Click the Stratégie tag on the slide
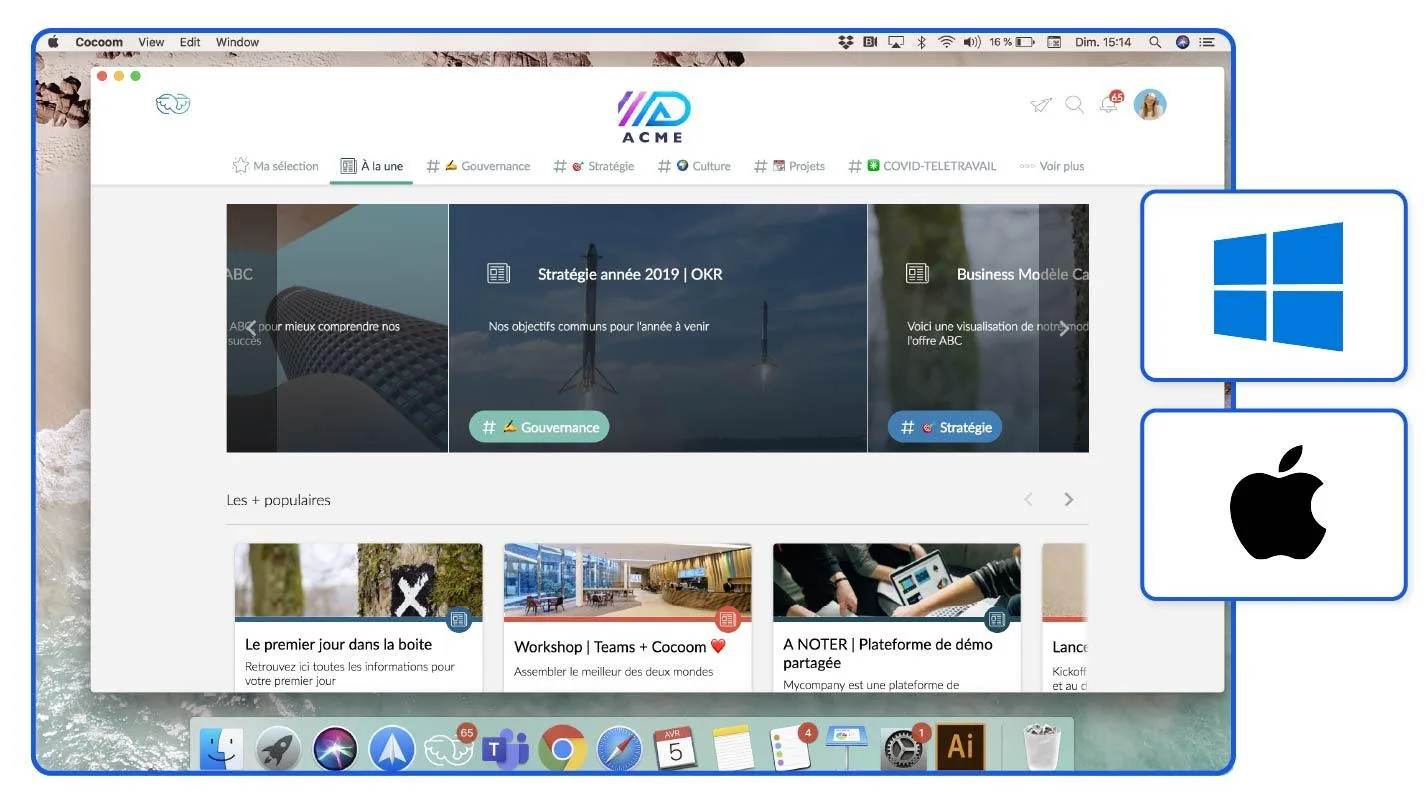Viewport: 1427px width, 807px height. [x=945, y=427]
